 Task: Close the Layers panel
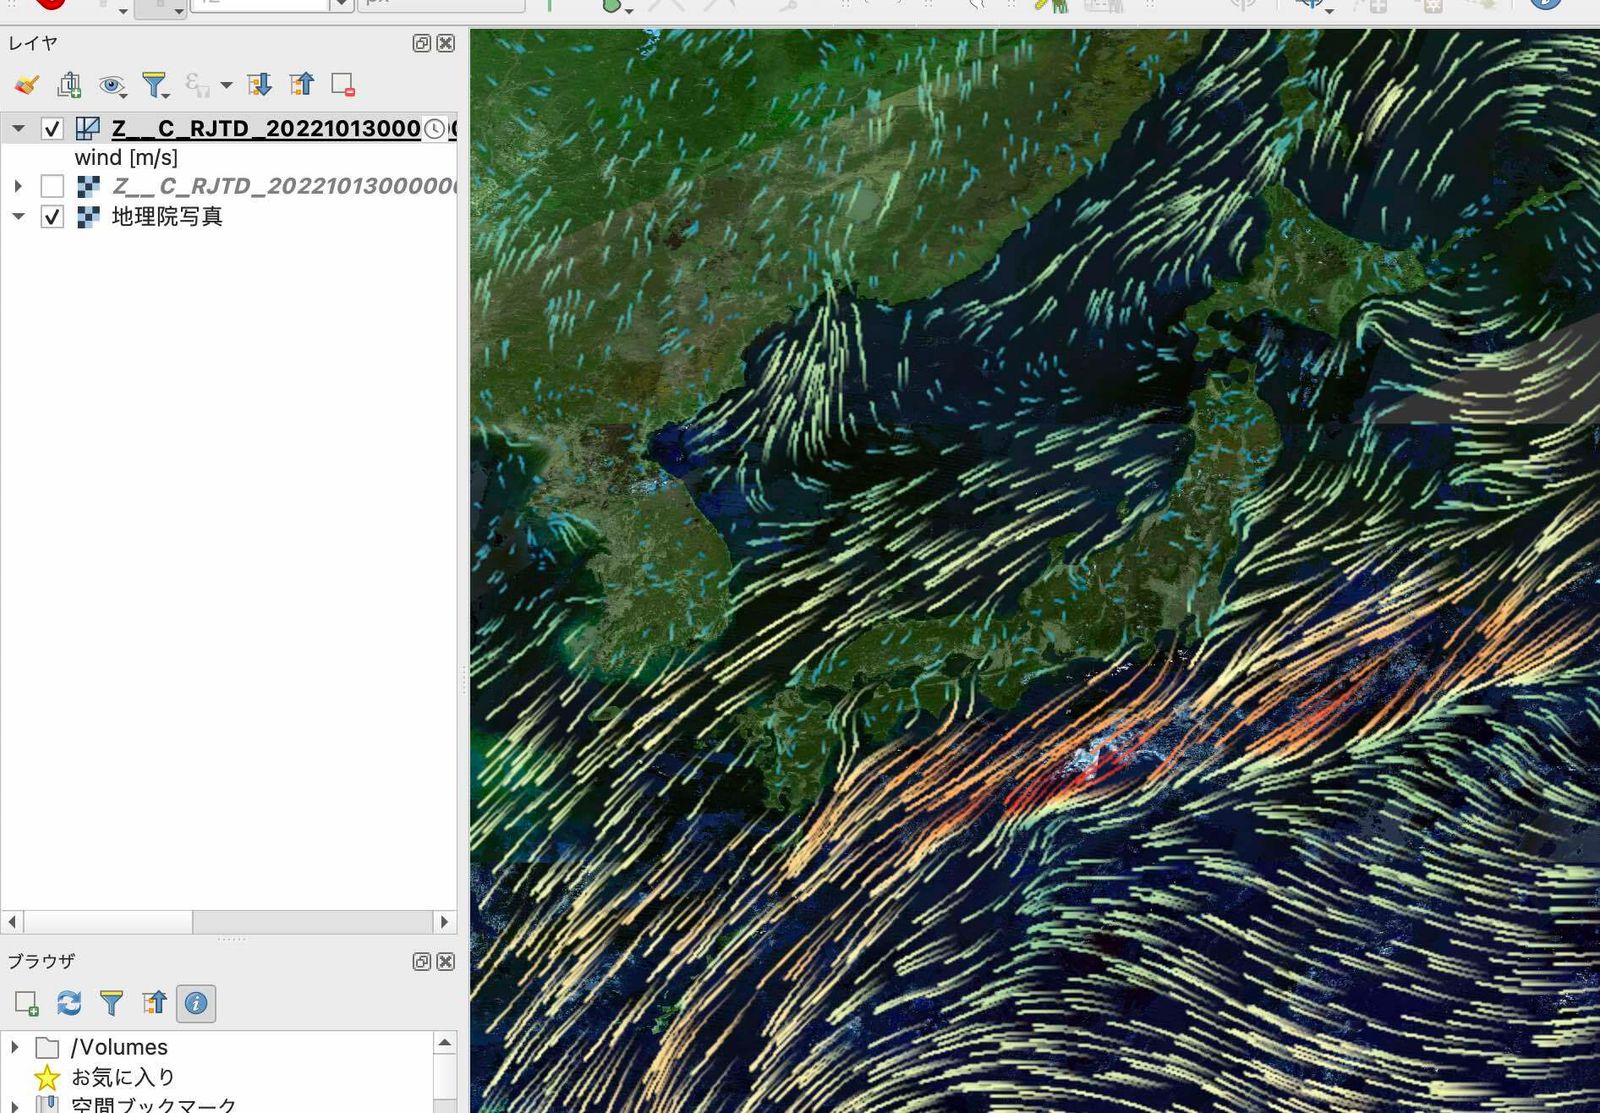[x=446, y=43]
